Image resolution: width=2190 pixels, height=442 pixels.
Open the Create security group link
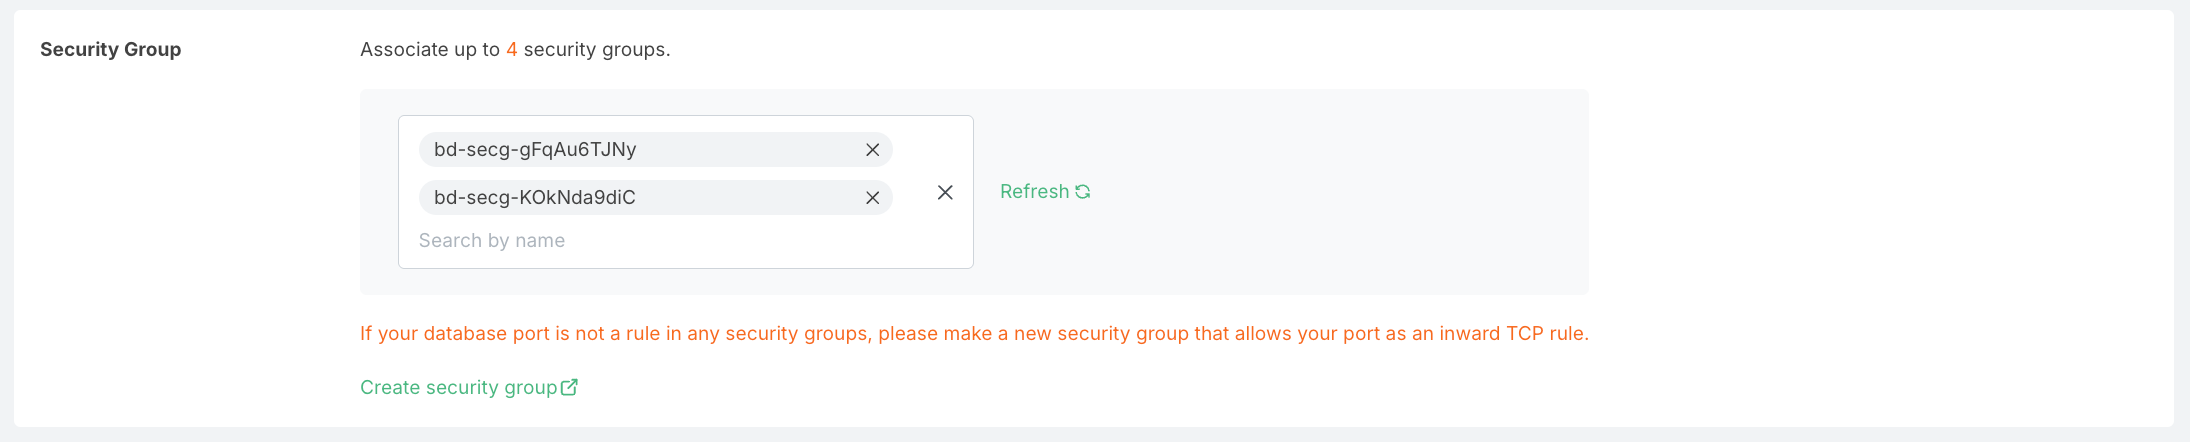coord(458,388)
